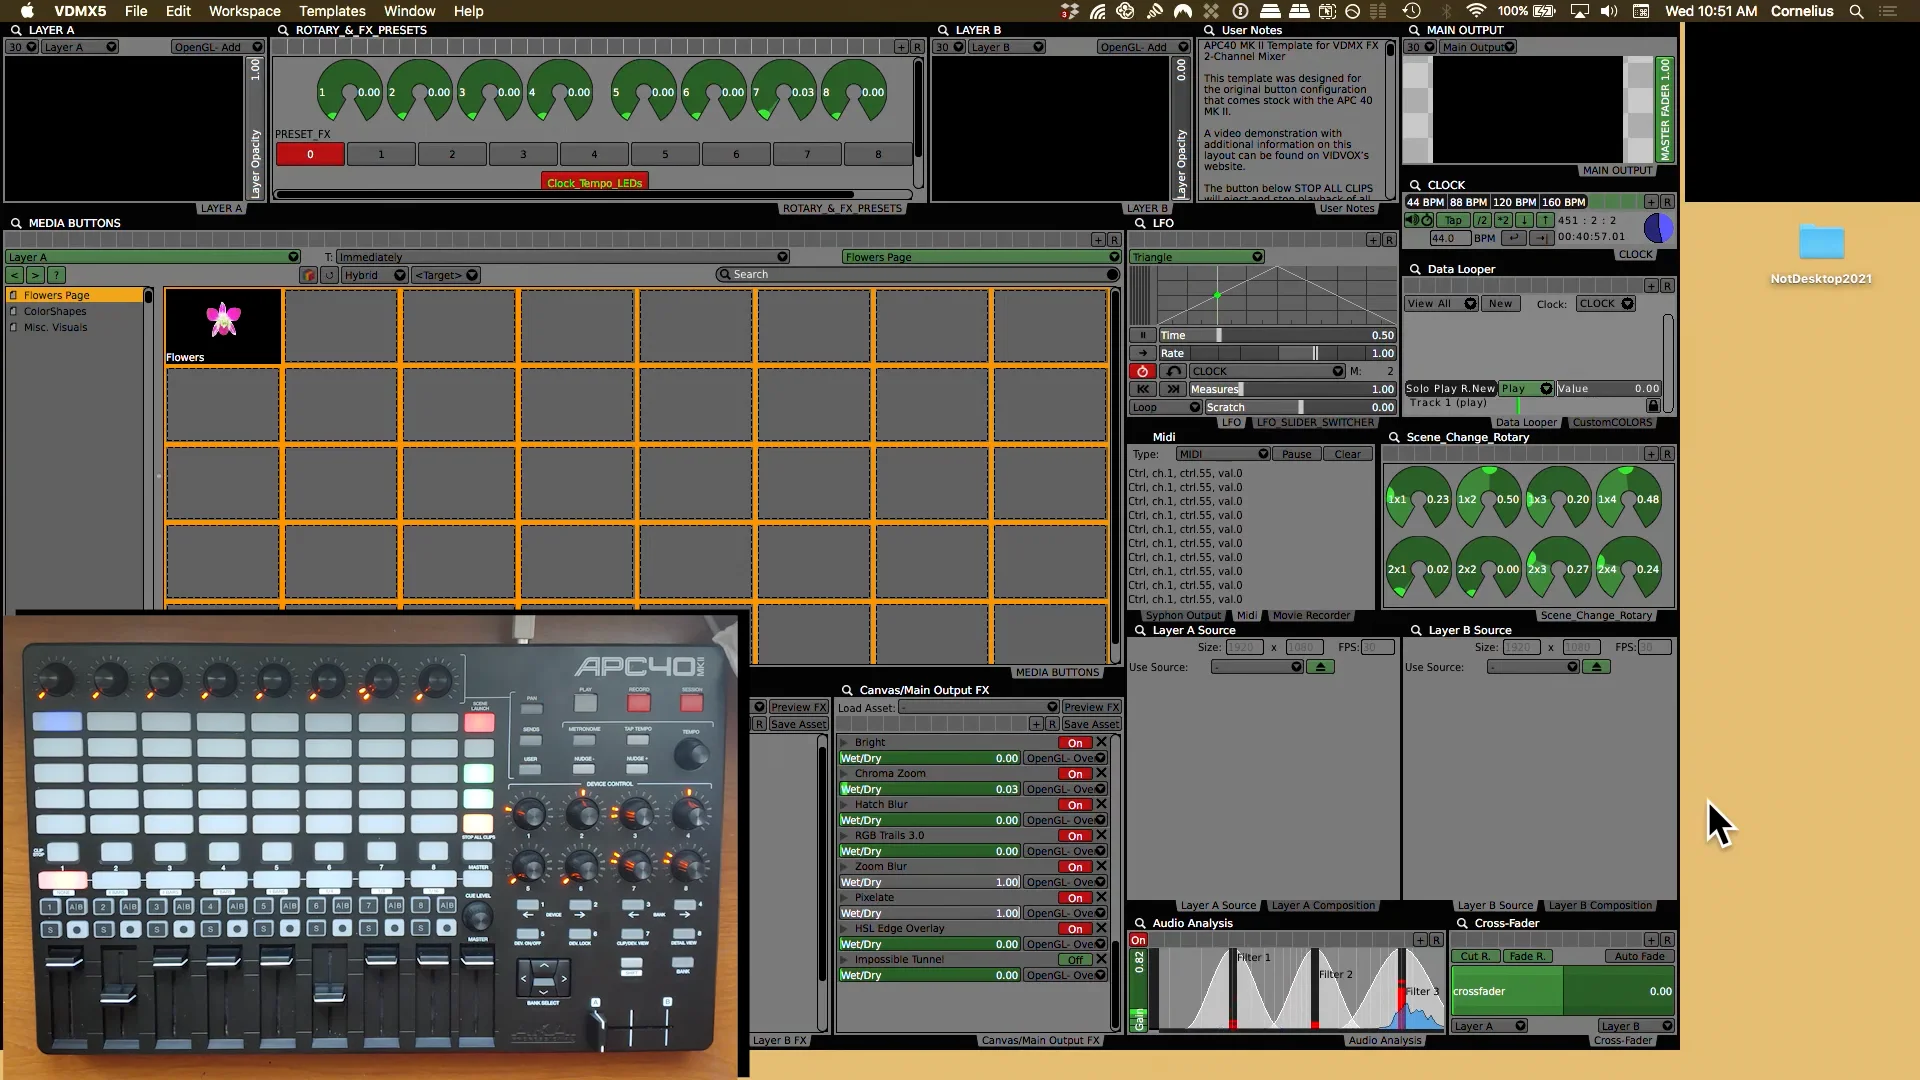The height and width of the screenshot is (1080, 1920).
Task: Switch to Movie Recorder tab
Action: tap(1311, 615)
